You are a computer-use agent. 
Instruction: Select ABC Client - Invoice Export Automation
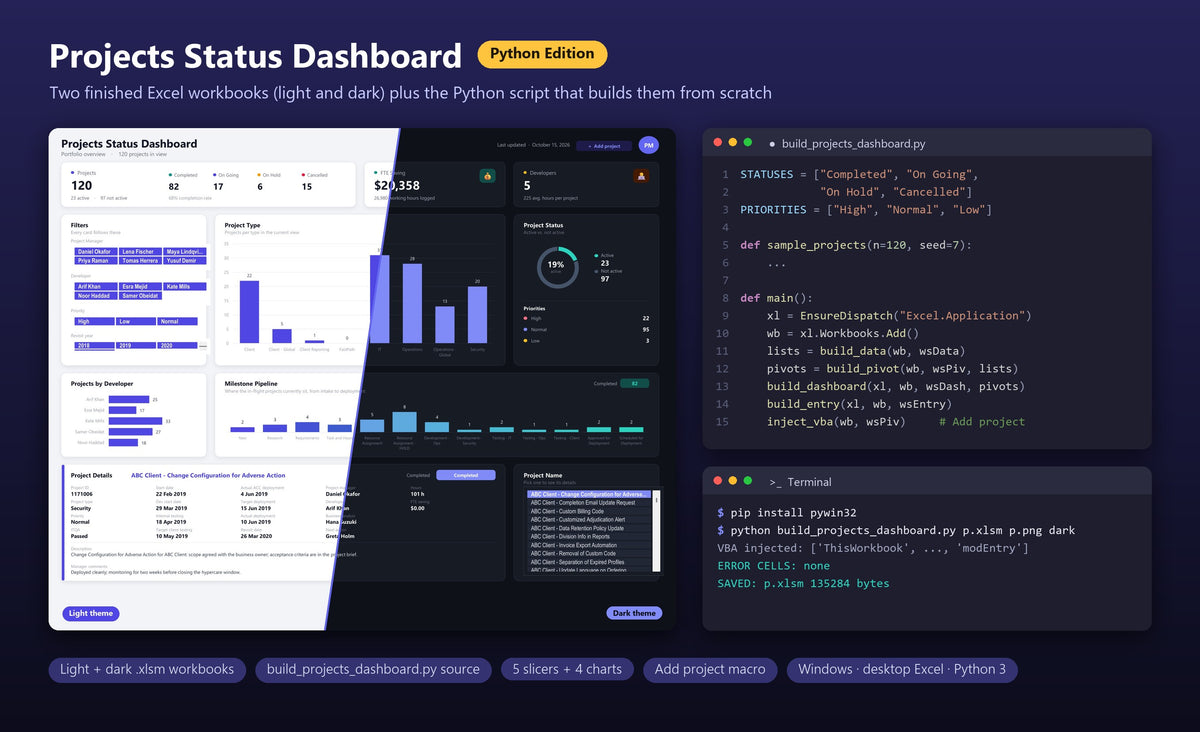tap(589, 545)
